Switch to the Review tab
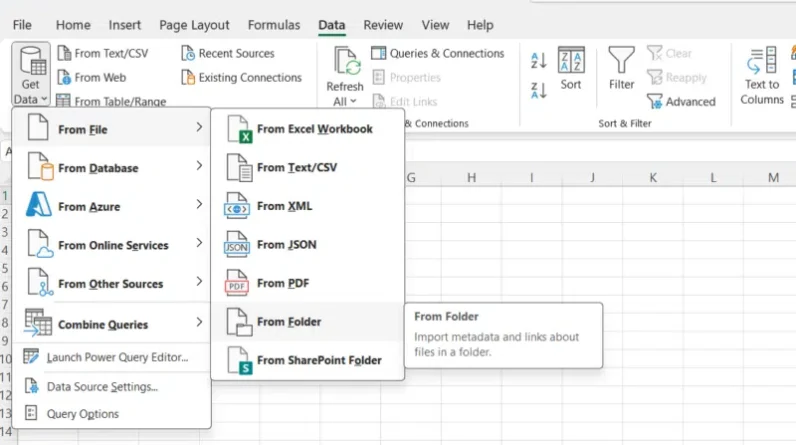 pos(383,25)
